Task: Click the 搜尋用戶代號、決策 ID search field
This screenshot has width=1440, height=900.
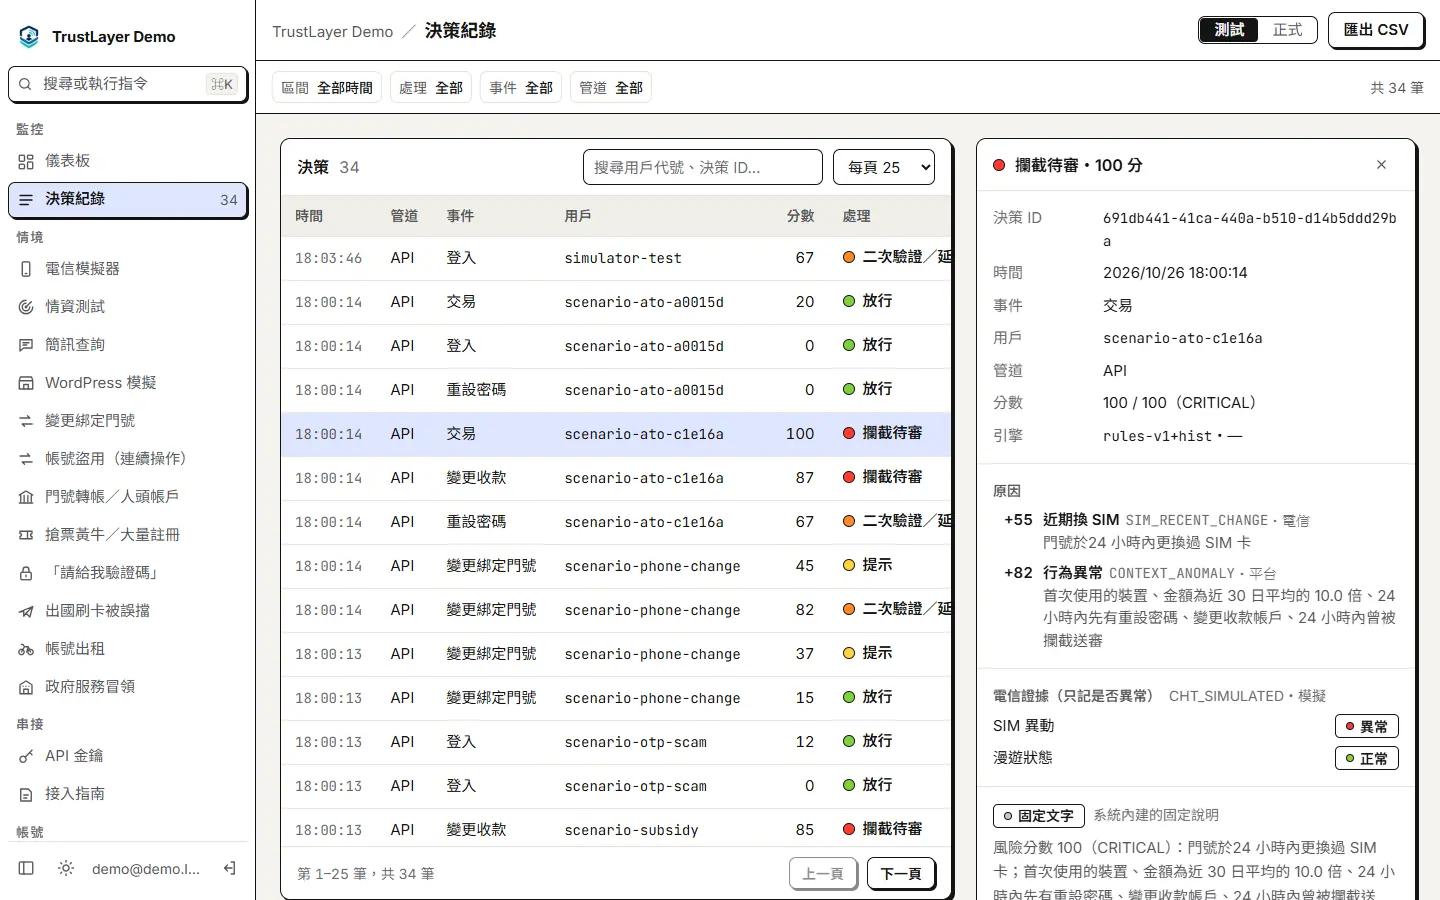Action: (x=703, y=167)
